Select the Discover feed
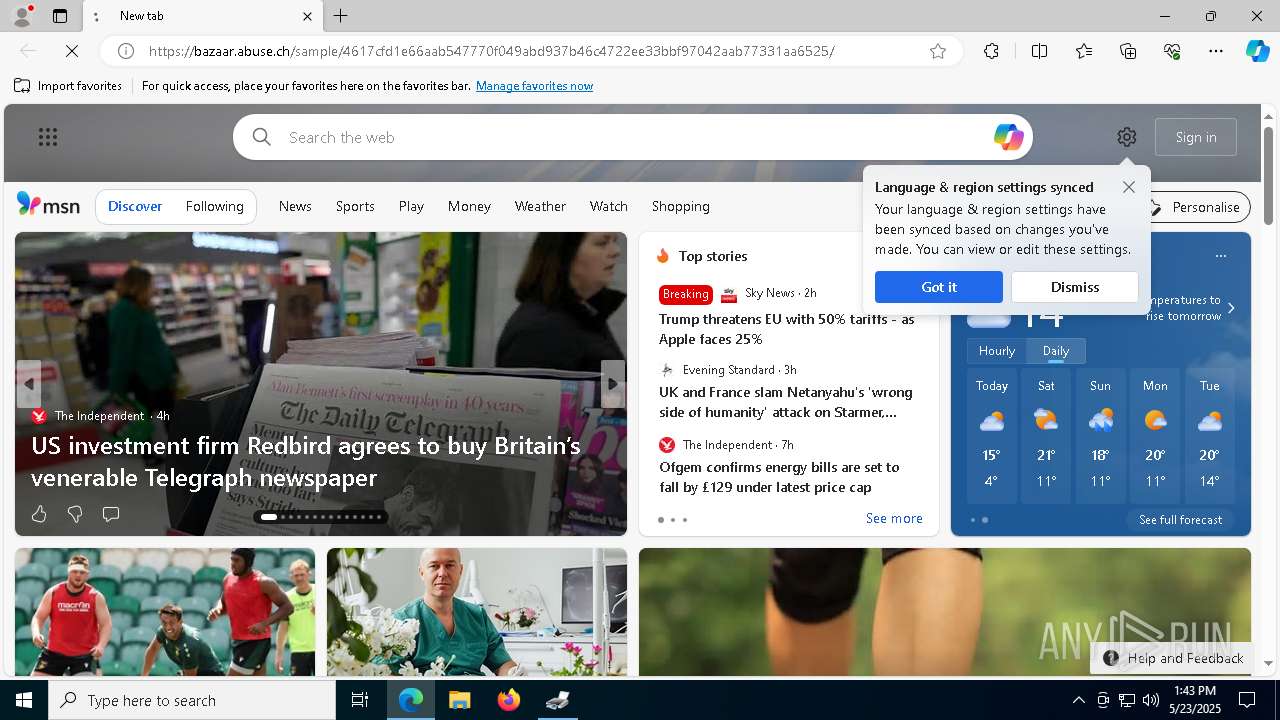 coord(135,206)
